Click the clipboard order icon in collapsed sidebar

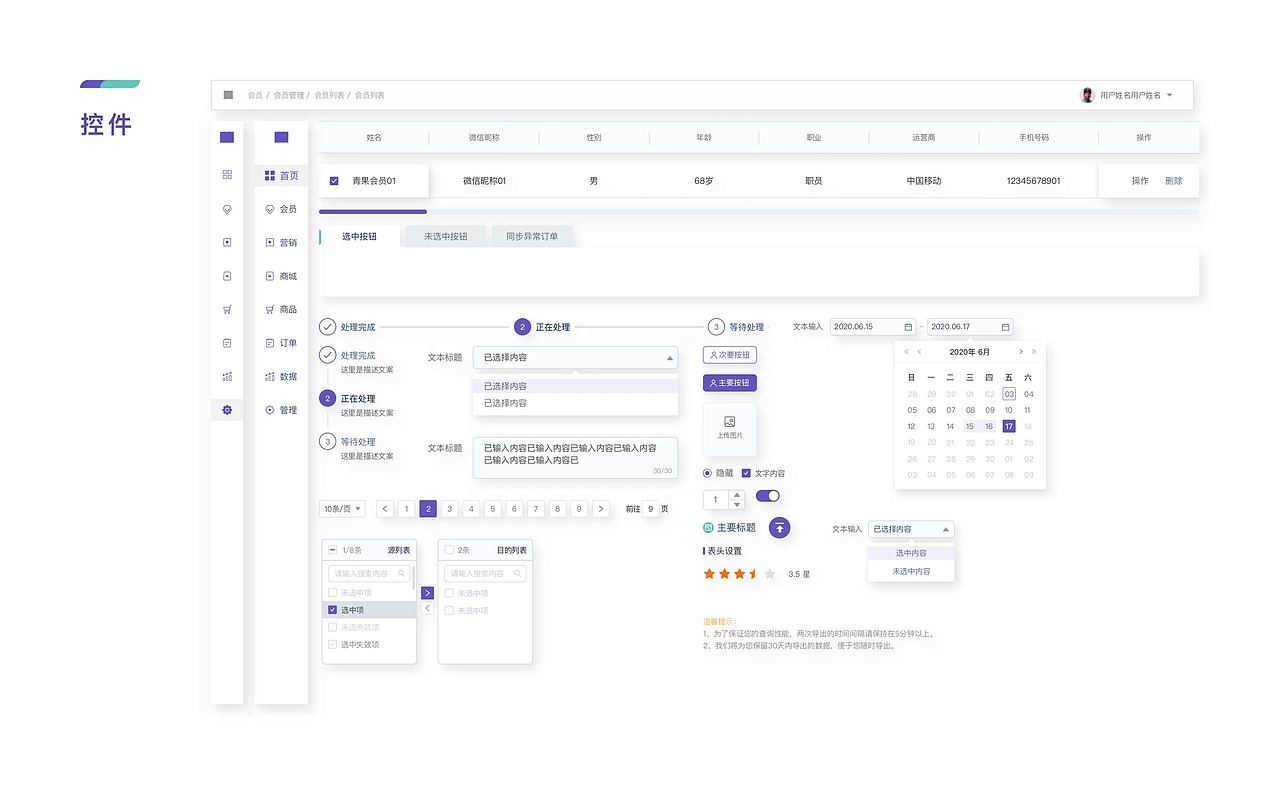[x=227, y=343]
